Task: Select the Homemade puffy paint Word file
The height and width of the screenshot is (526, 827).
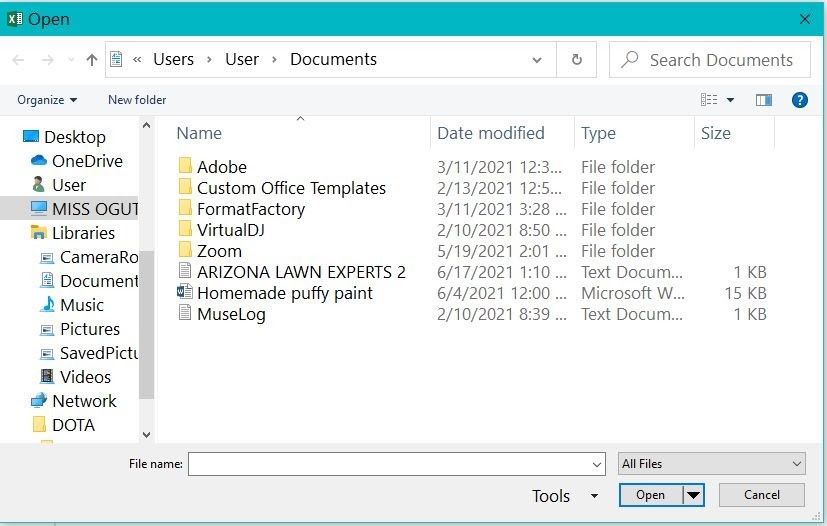Action: pos(284,293)
